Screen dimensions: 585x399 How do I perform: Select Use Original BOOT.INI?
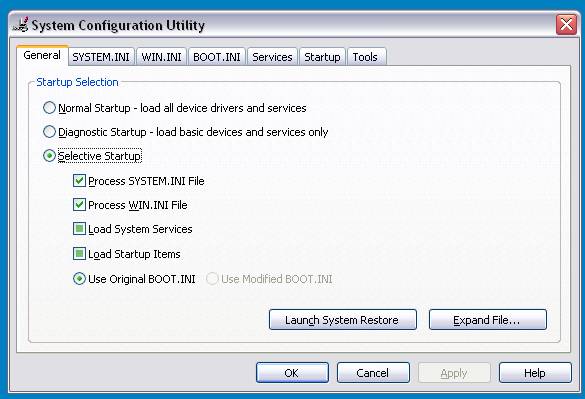[x=79, y=279]
